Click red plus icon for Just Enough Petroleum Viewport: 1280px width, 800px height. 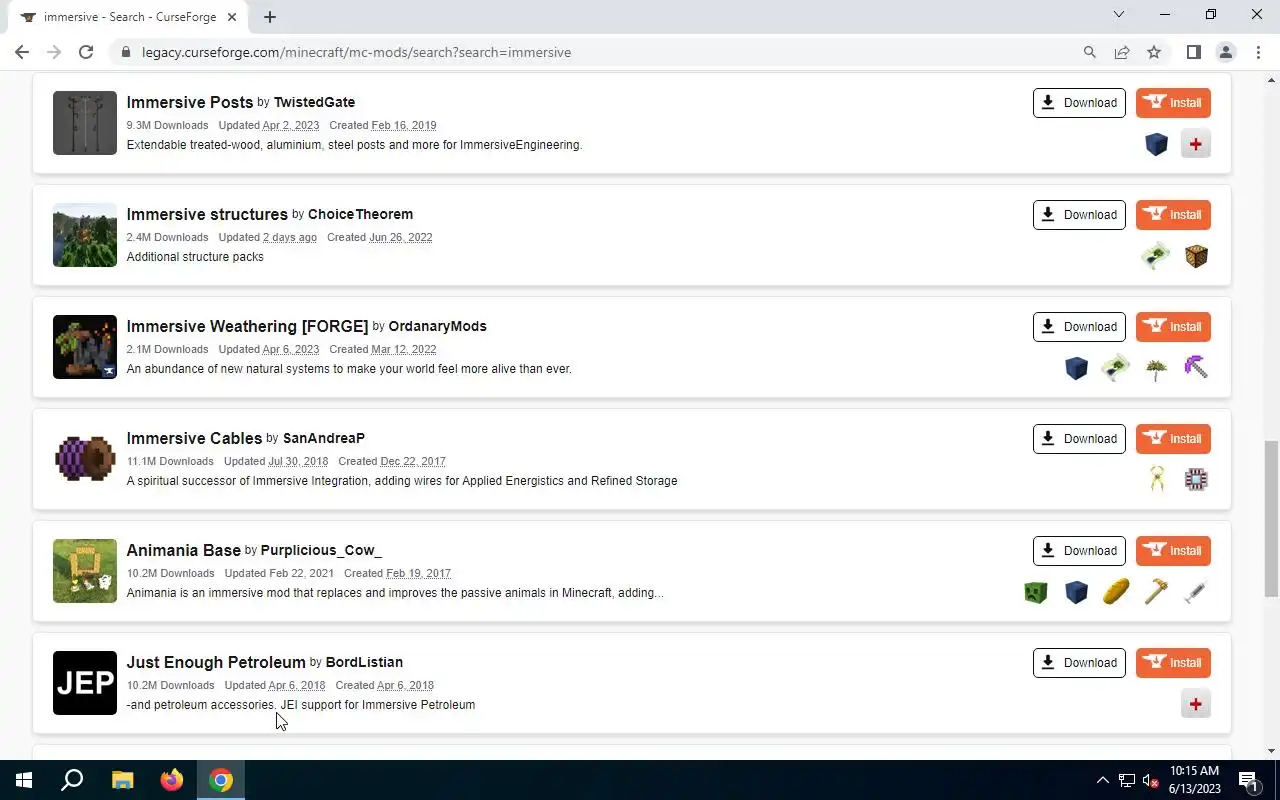(1196, 704)
